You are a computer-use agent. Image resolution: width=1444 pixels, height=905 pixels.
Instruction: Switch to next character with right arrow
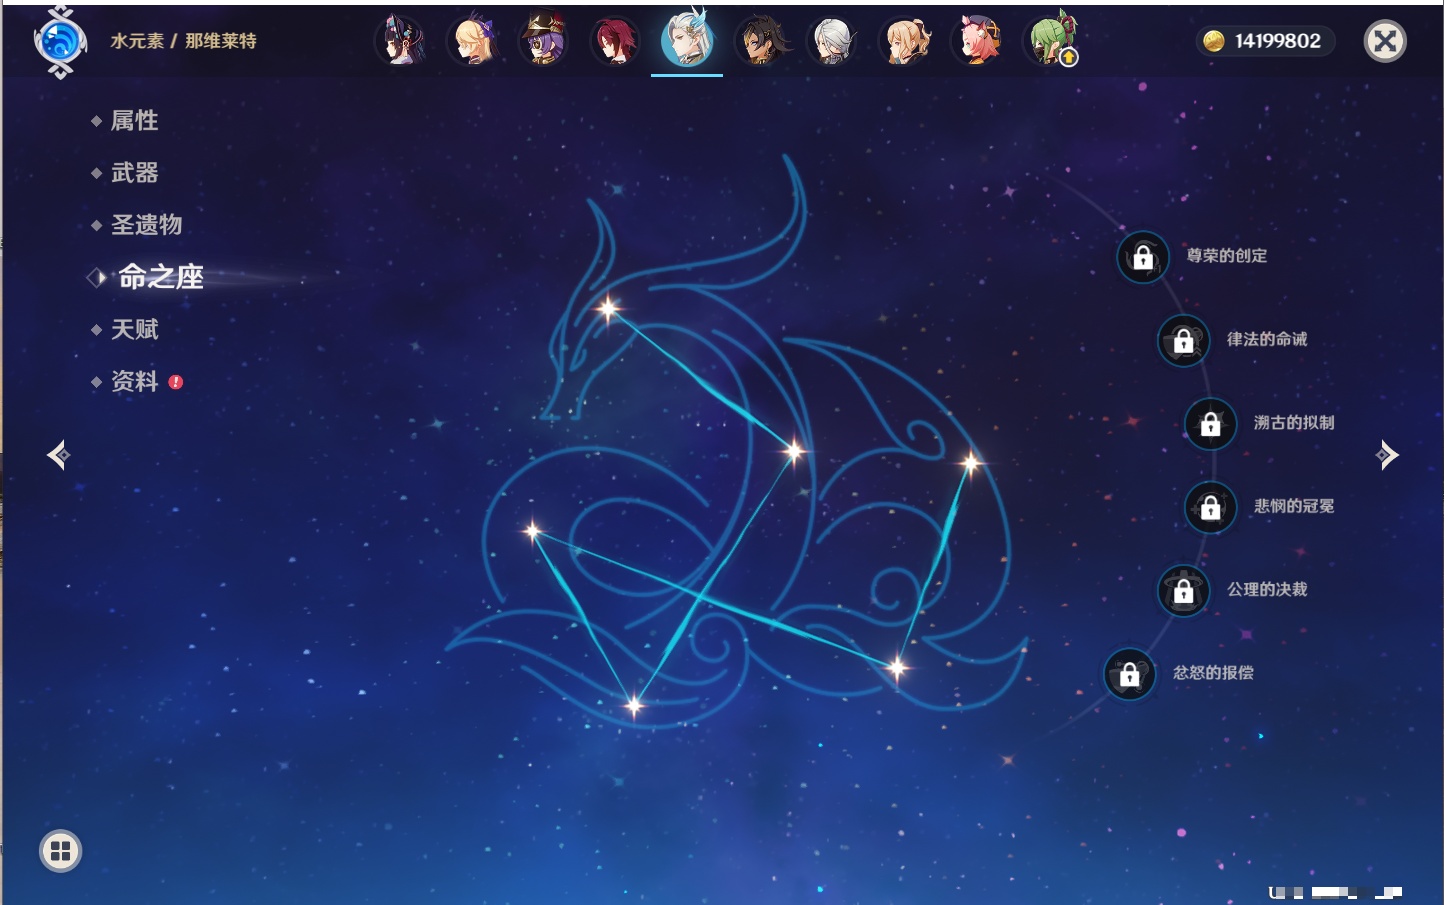[x=1387, y=455]
